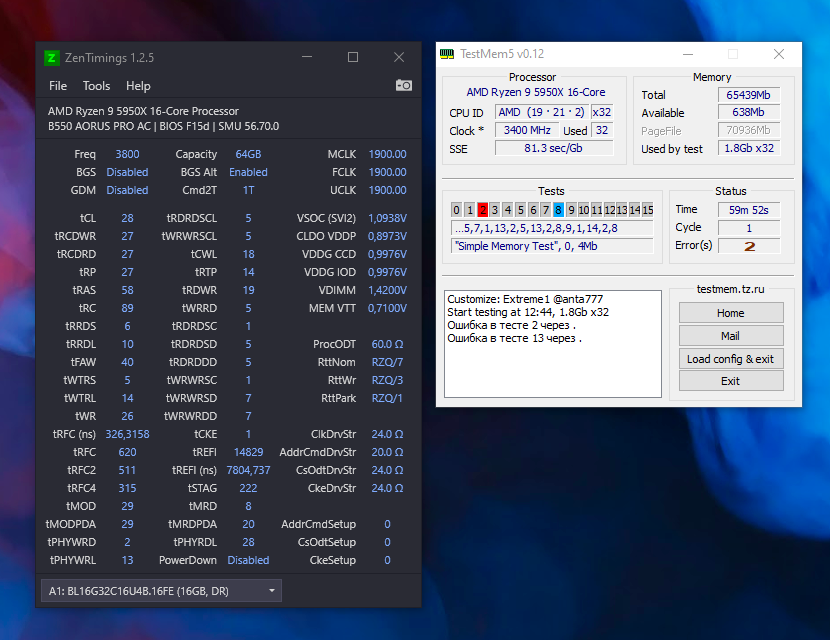Click the tREFI value 14829
Viewport: 830px width, 640px height.
tap(248, 452)
